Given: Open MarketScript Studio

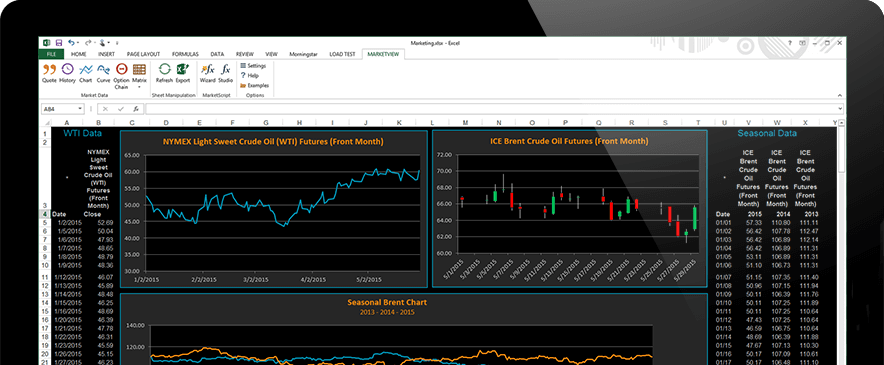Looking at the screenshot, I should pos(226,73).
